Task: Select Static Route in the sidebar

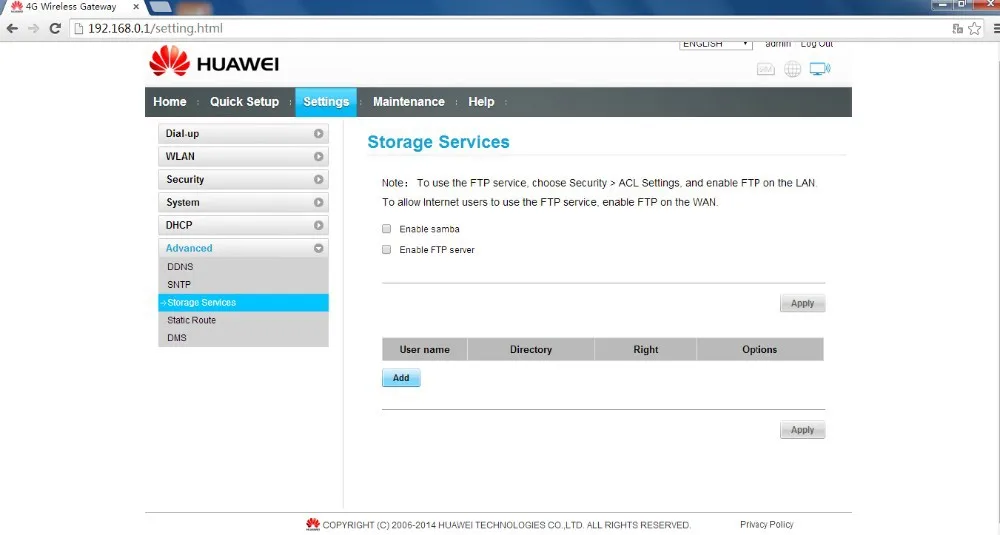Action: tap(191, 320)
